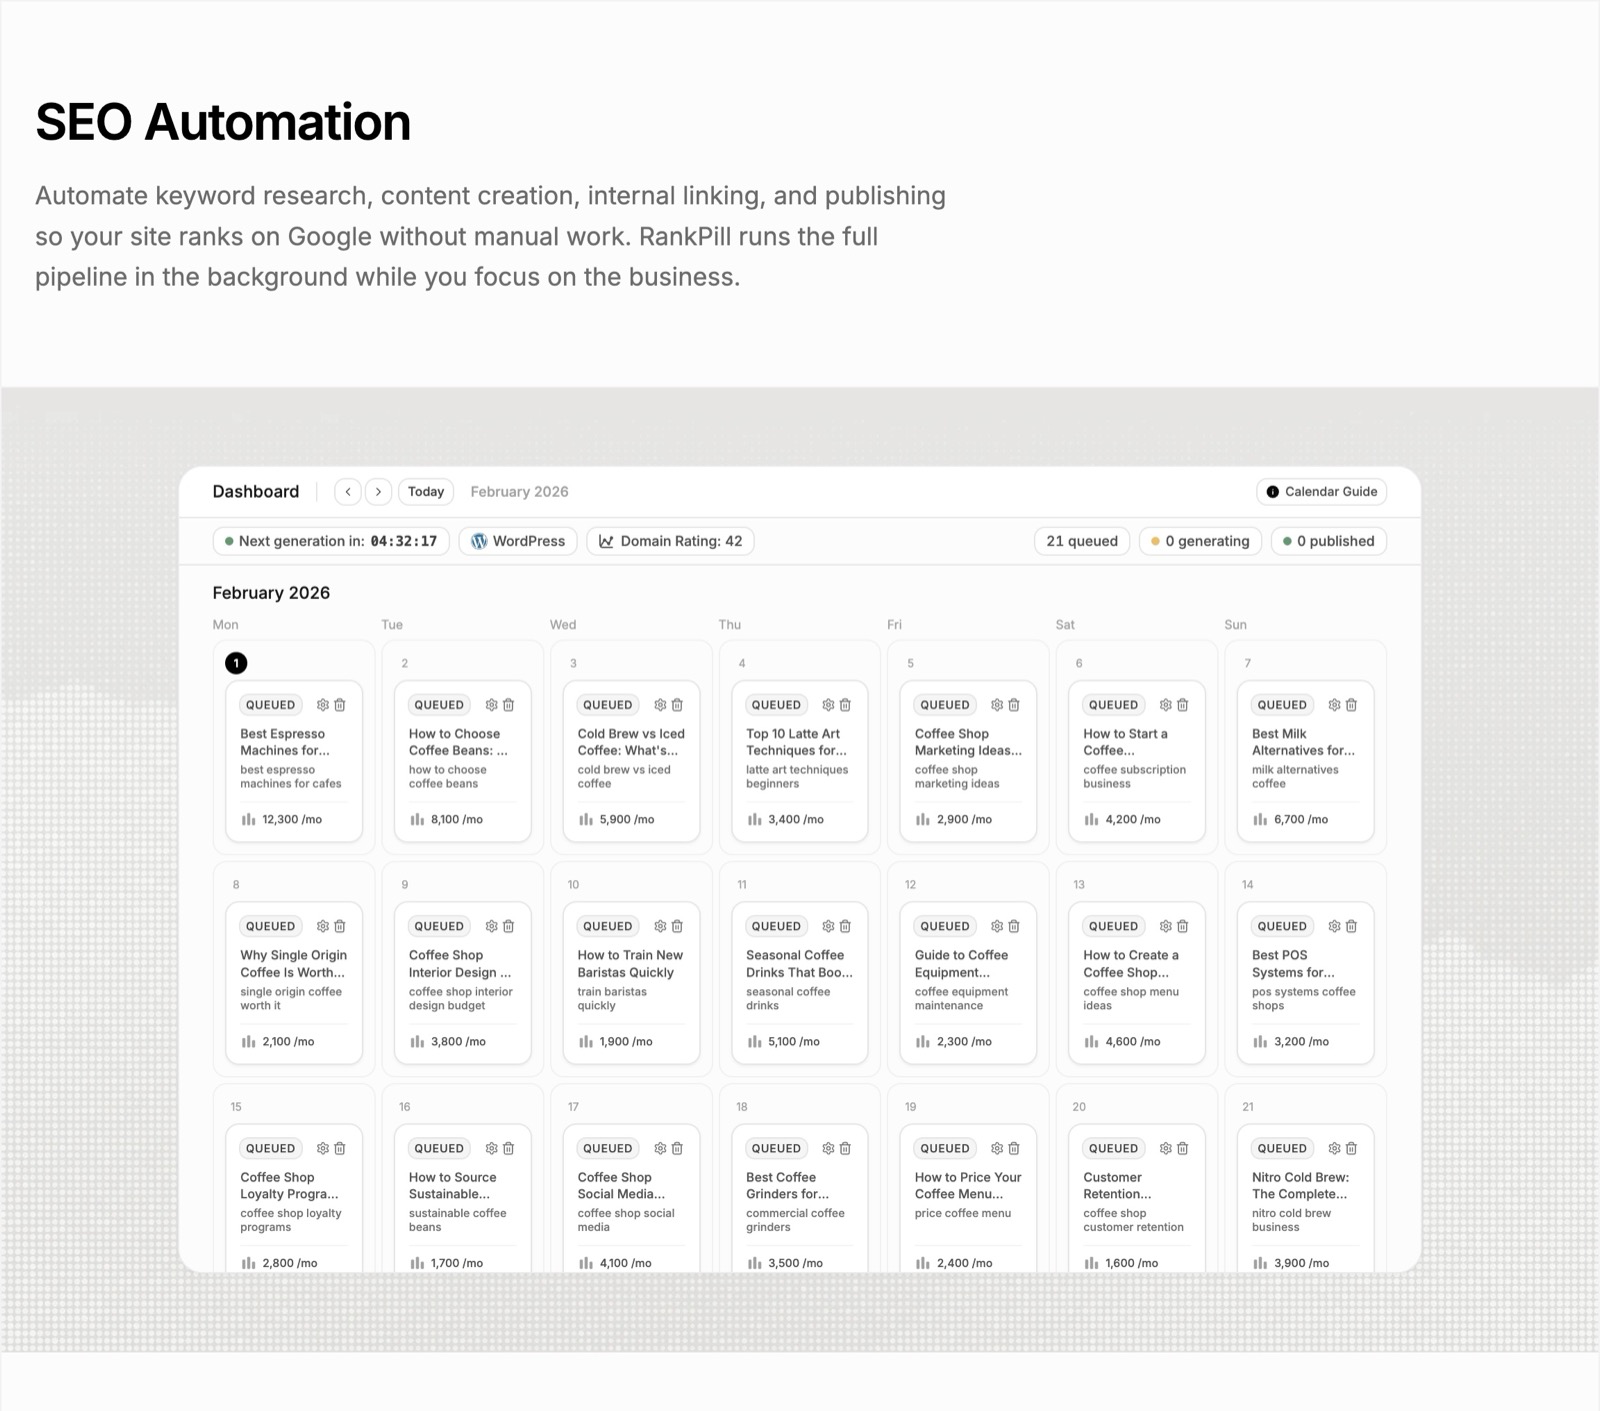Open settings for Customer Retention card
Image resolution: width=1600 pixels, height=1411 pixels.
point(1165,1149)
